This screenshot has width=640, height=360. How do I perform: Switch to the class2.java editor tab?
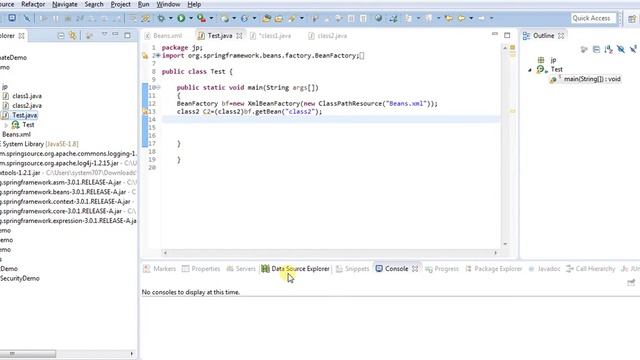tap(328, 36)
